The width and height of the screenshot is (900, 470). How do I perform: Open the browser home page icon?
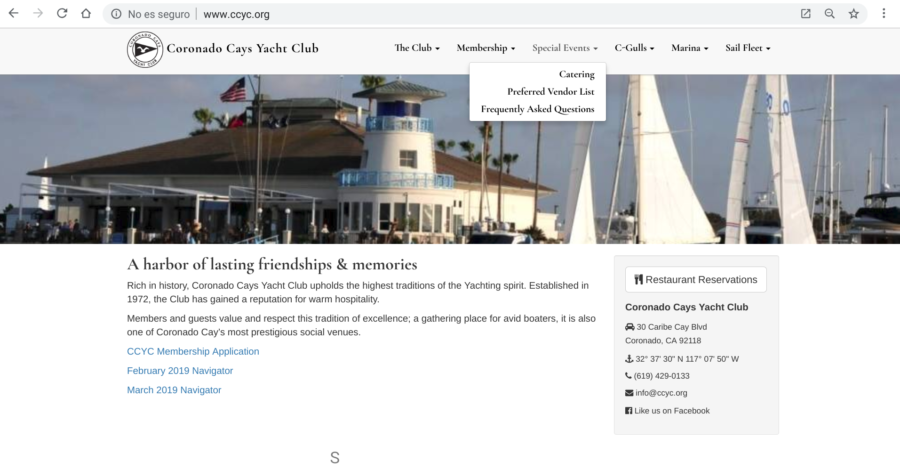(86, 13)
